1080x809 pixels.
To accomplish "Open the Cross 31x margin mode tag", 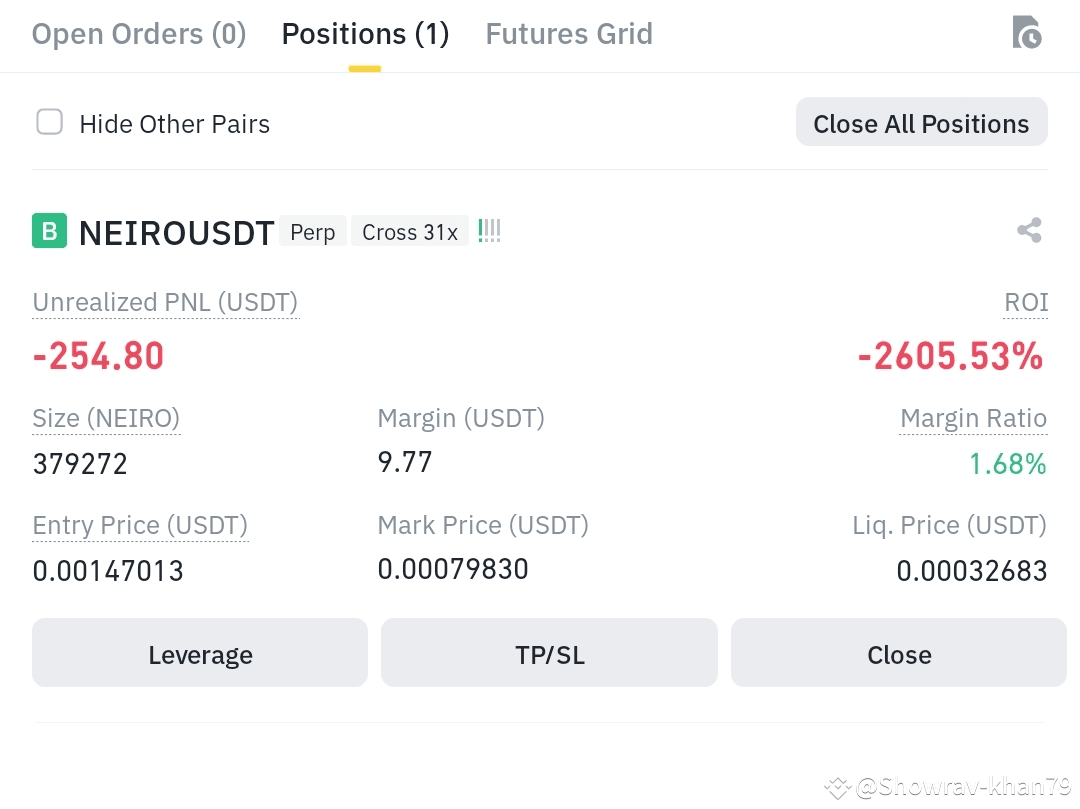I will (x=410, y=232).
